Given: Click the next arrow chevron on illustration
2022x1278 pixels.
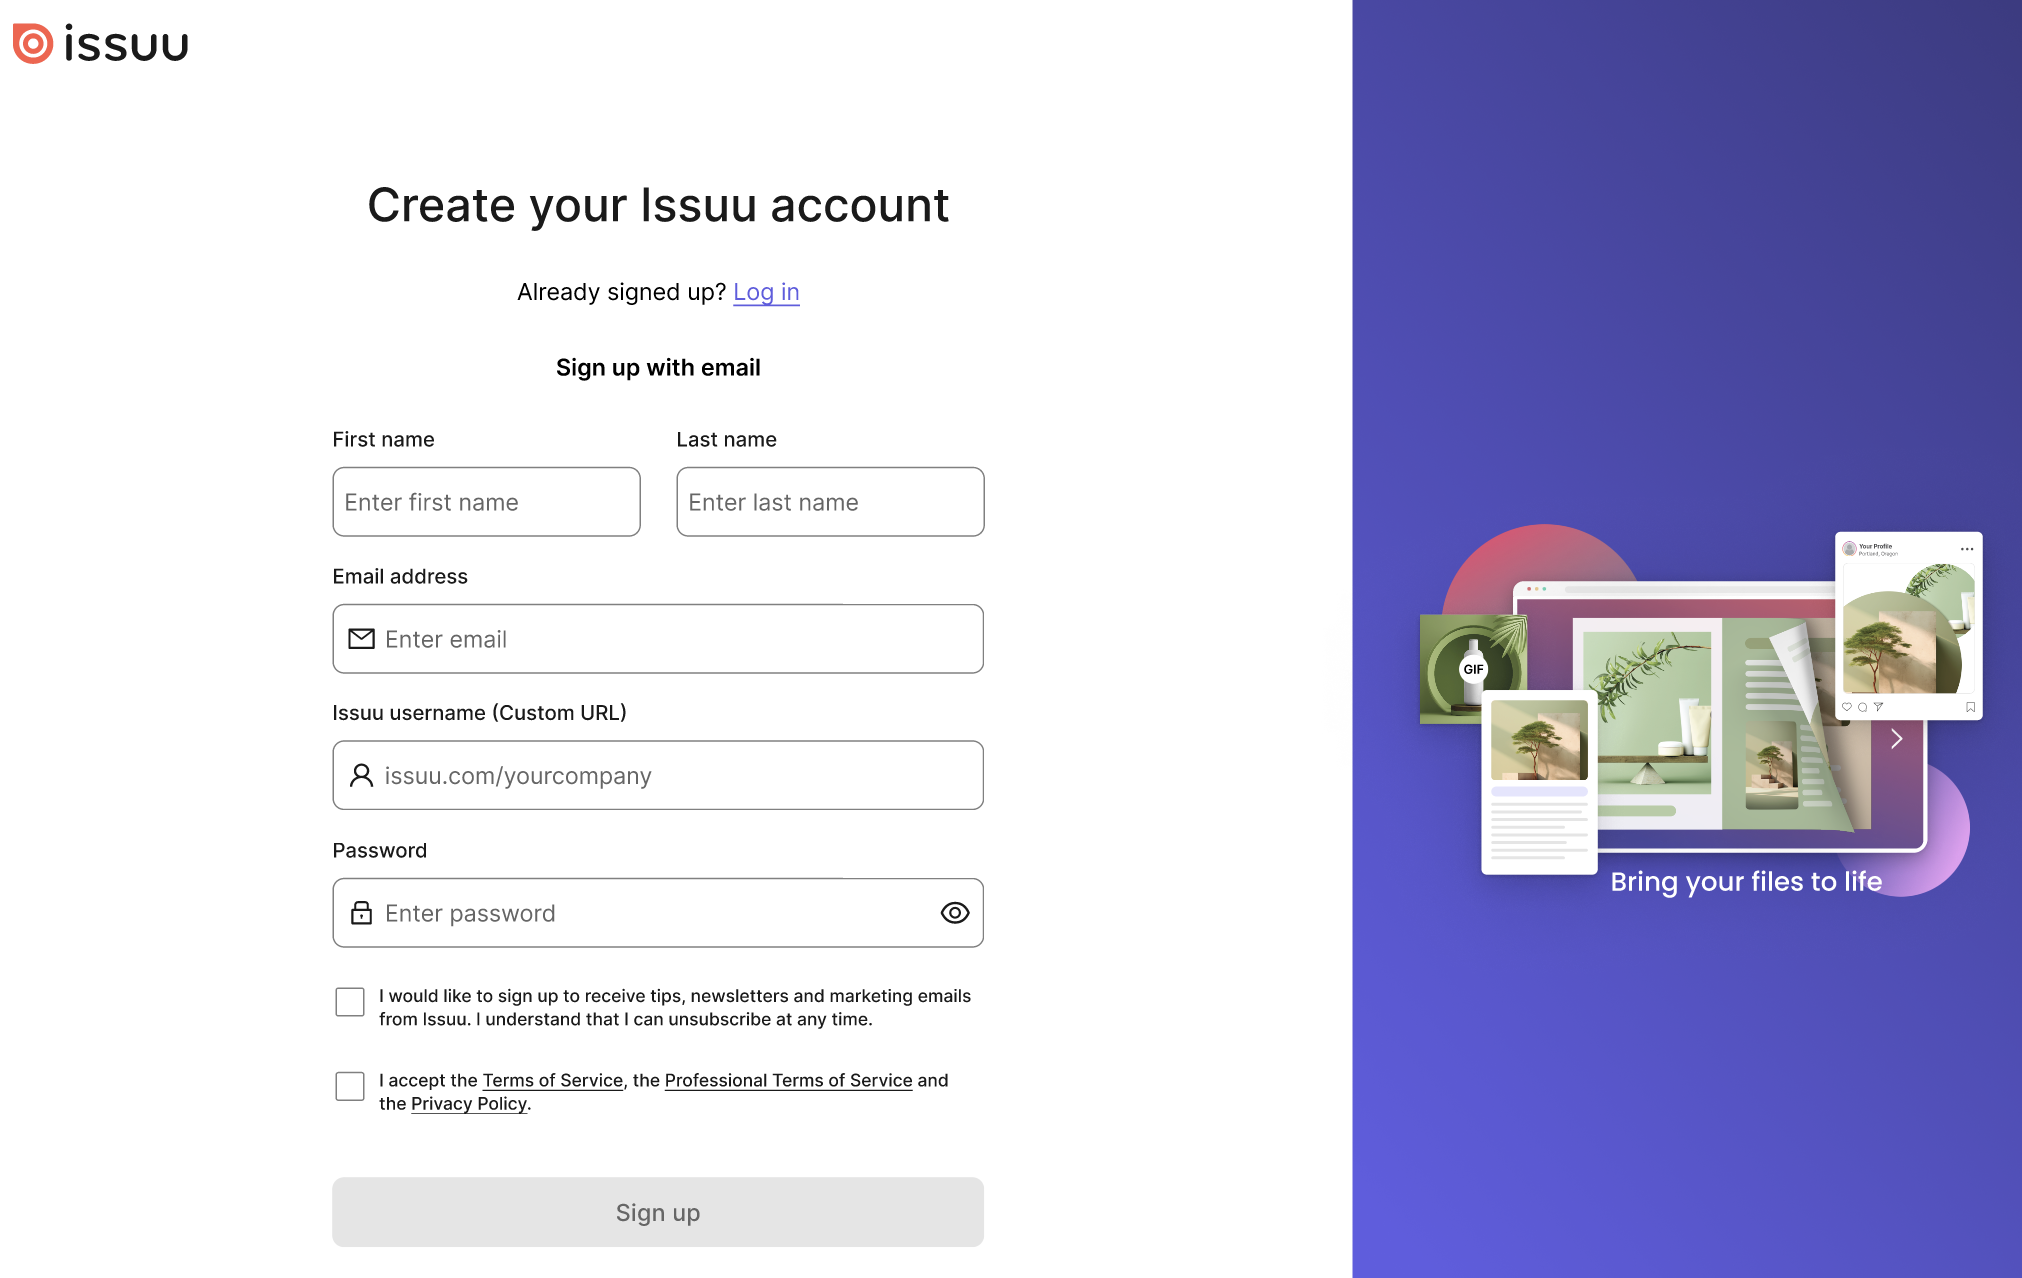Looking at the screenshot, I should 1896,739.
